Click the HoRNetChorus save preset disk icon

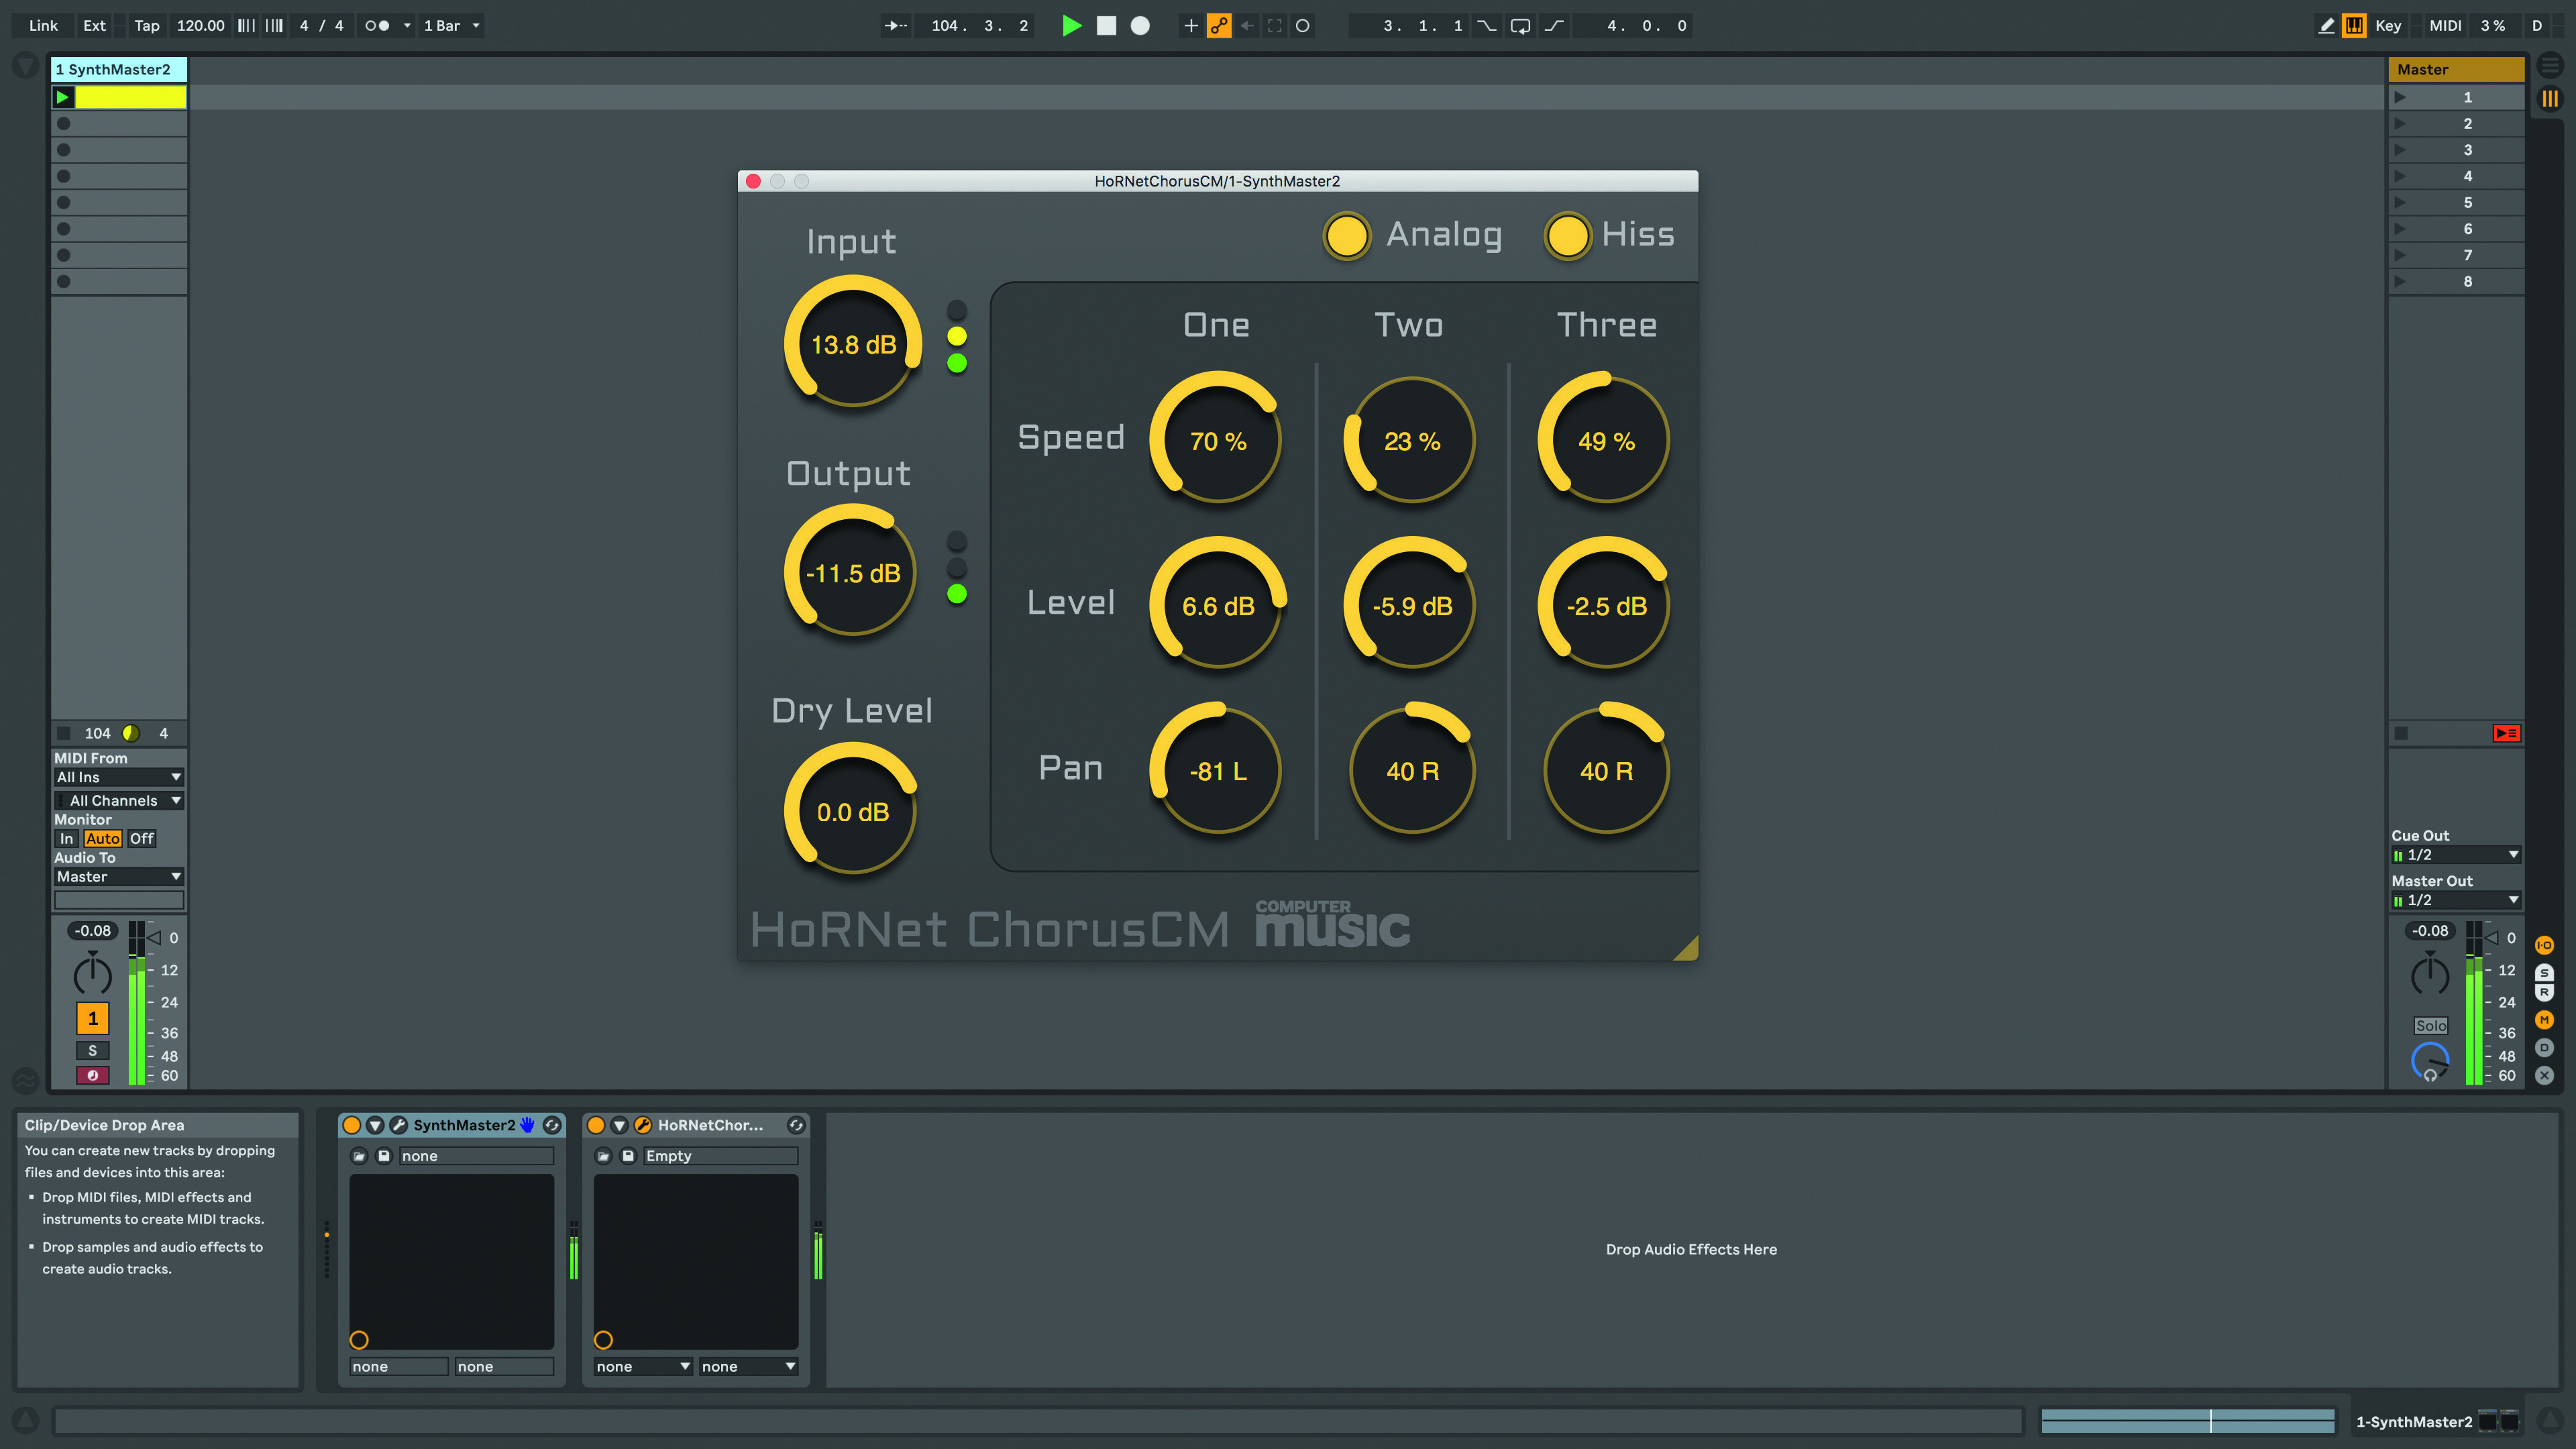tap(628, 1156)
